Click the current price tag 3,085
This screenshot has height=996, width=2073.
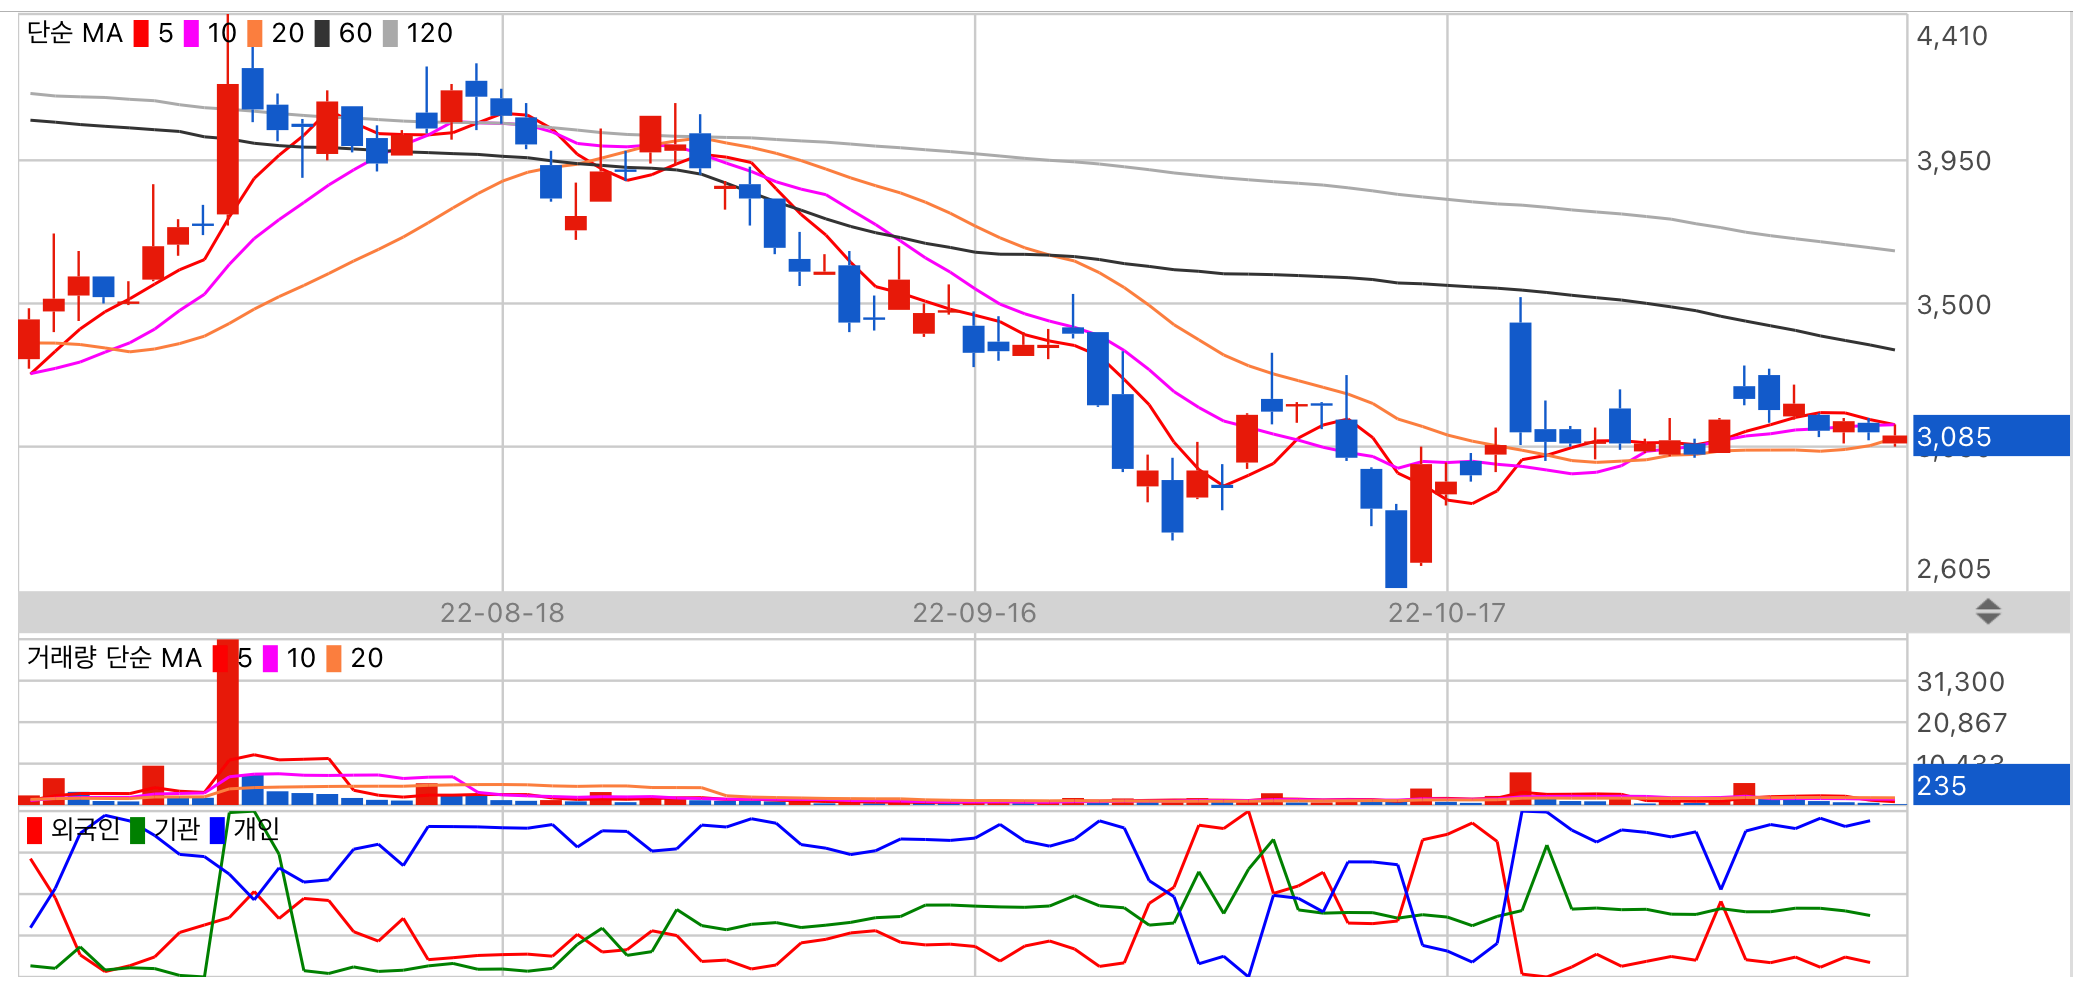coord(1991,436)
